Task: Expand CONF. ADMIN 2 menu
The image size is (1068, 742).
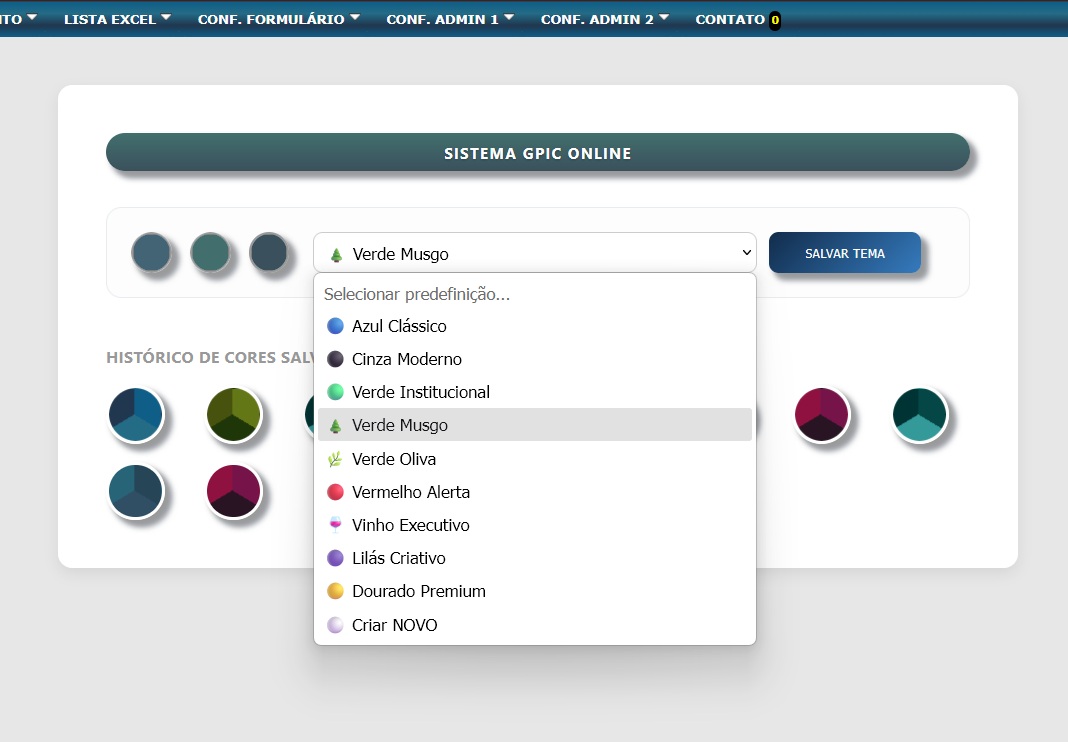Action: (604, 19)
